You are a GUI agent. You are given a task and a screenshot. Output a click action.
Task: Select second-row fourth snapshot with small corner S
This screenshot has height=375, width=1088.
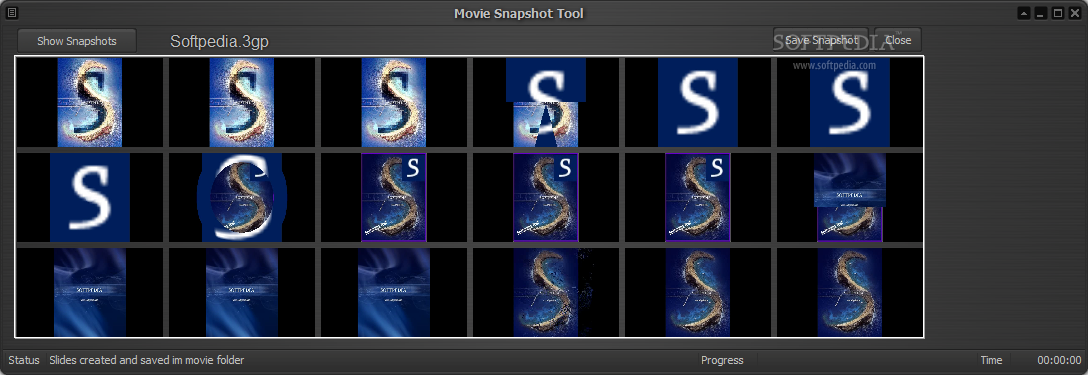point(545,197)
